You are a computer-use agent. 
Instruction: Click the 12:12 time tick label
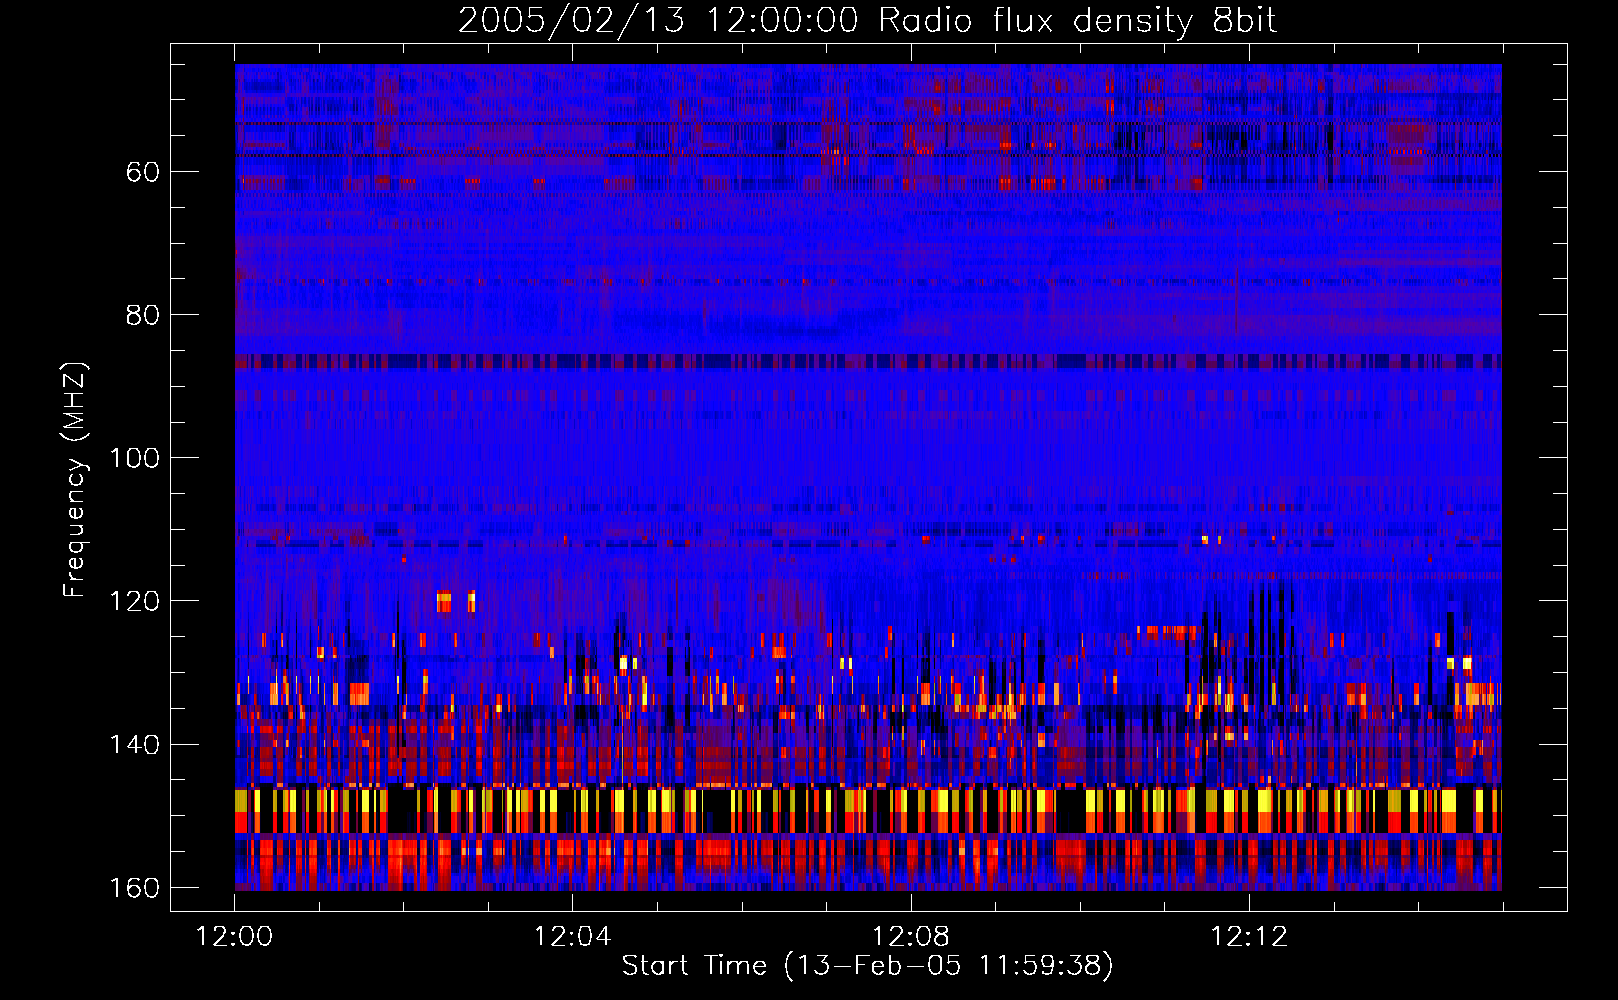tap(1248, 937)
